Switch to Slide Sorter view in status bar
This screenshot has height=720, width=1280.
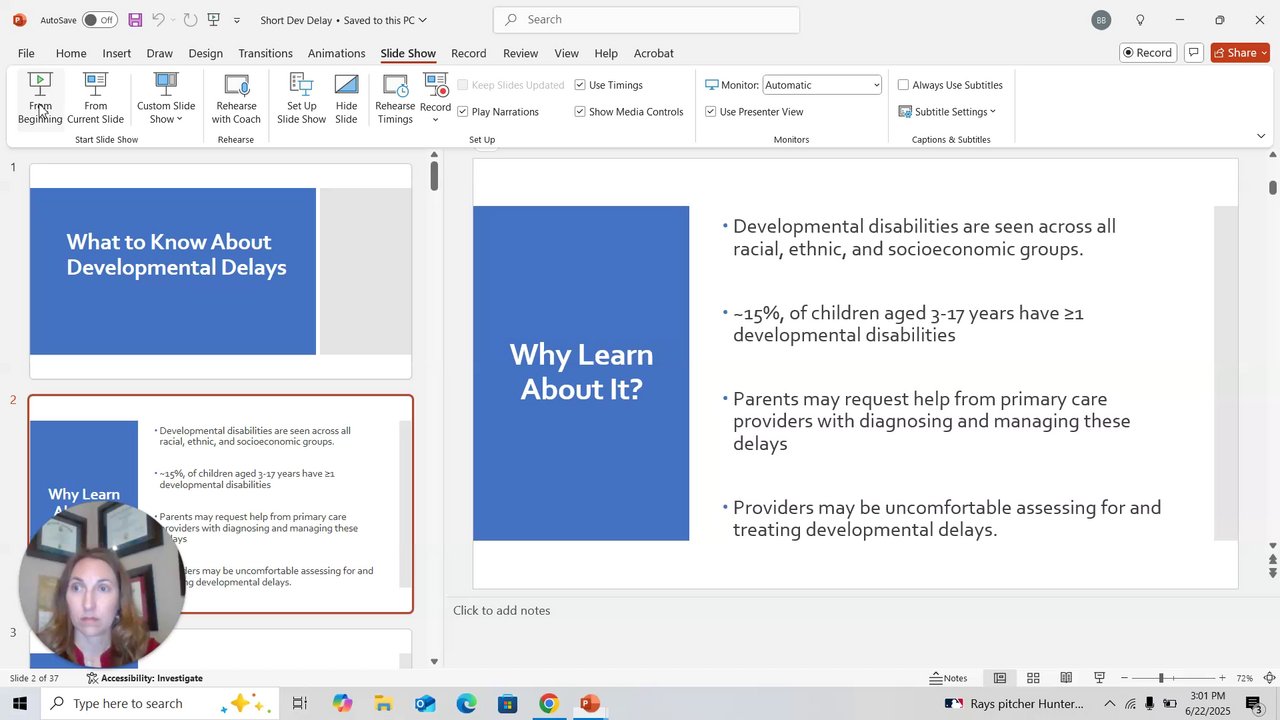1033,678
